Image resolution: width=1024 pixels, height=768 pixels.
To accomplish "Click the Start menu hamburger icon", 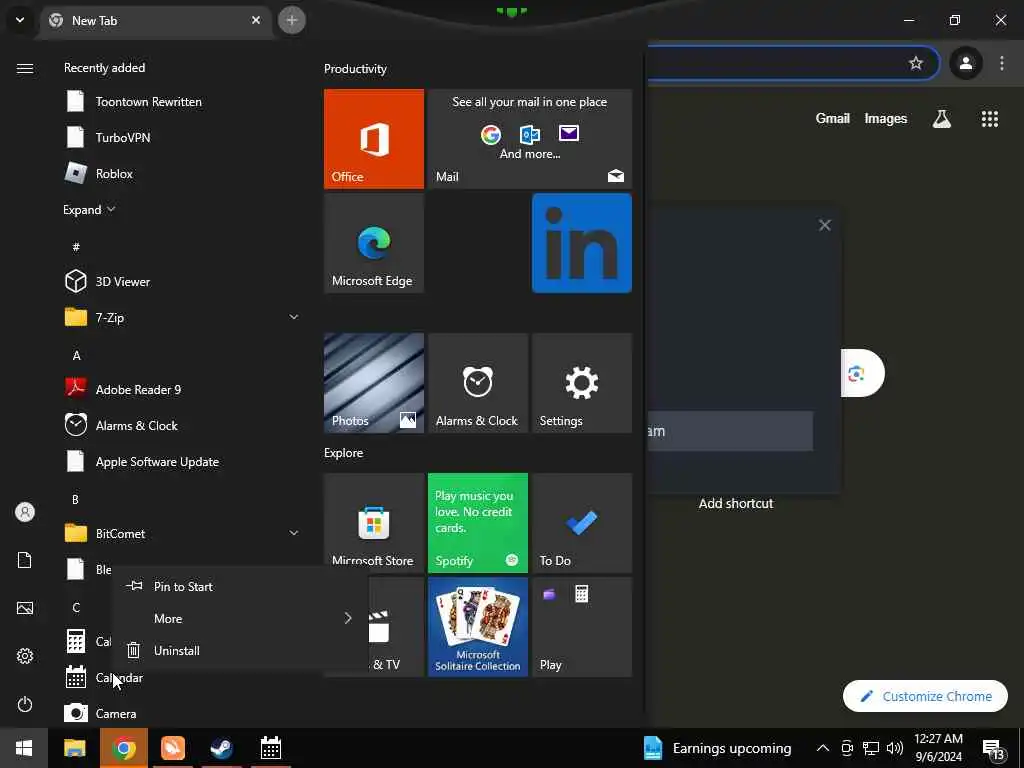I will (25, 68).
